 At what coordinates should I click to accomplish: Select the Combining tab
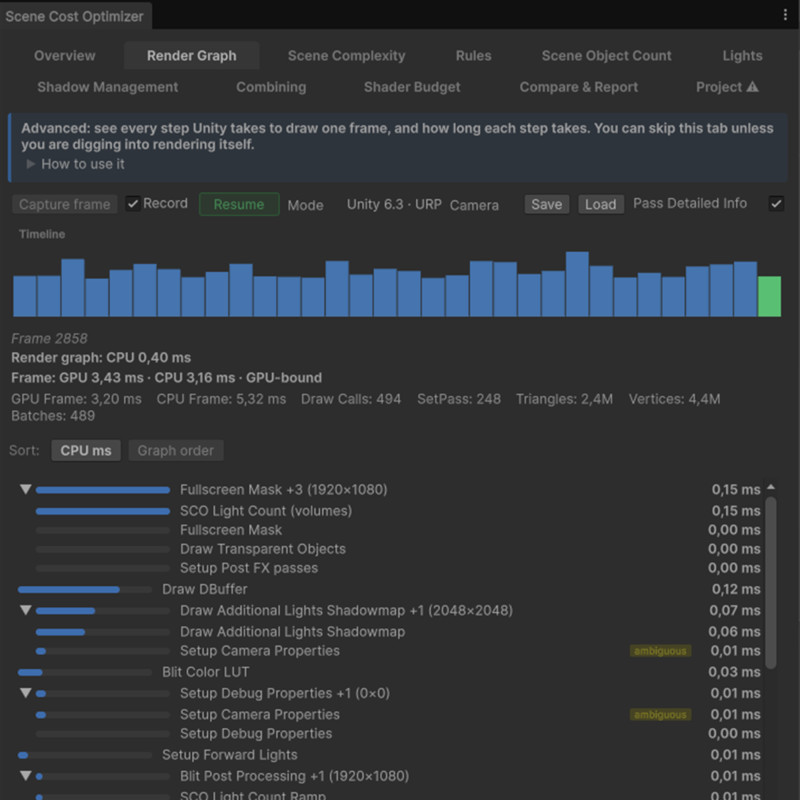tap(271, 87)
